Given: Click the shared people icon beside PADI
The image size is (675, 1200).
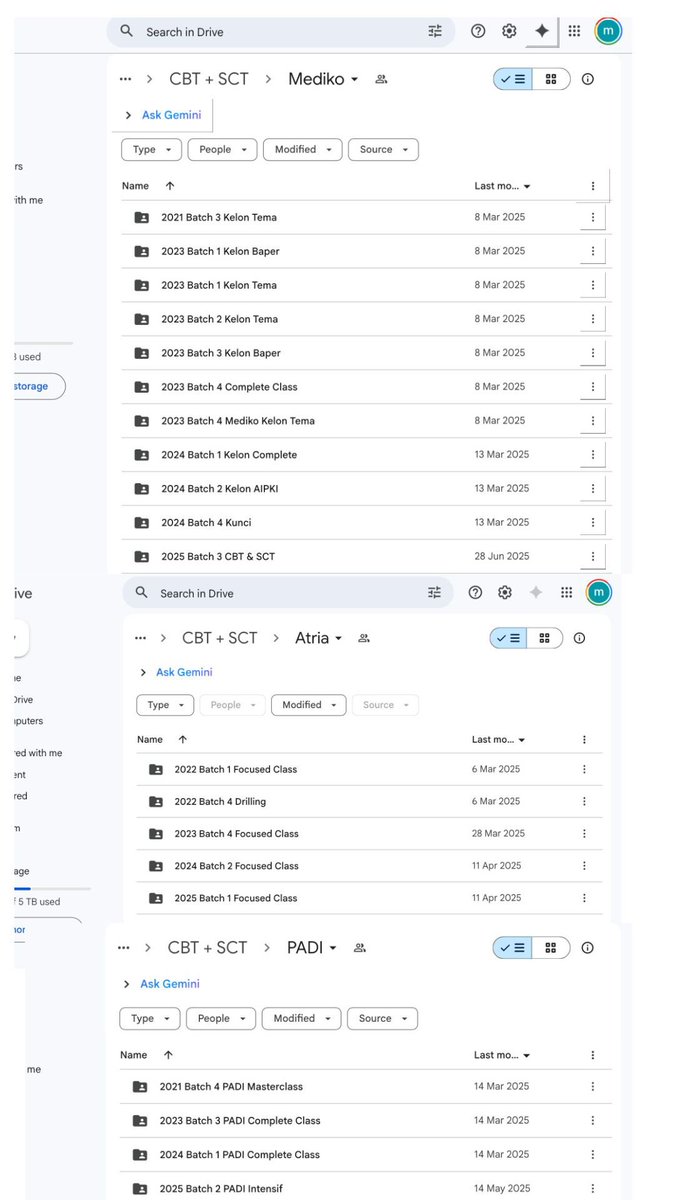Looking at the screenshot, I should click(360, 948).
